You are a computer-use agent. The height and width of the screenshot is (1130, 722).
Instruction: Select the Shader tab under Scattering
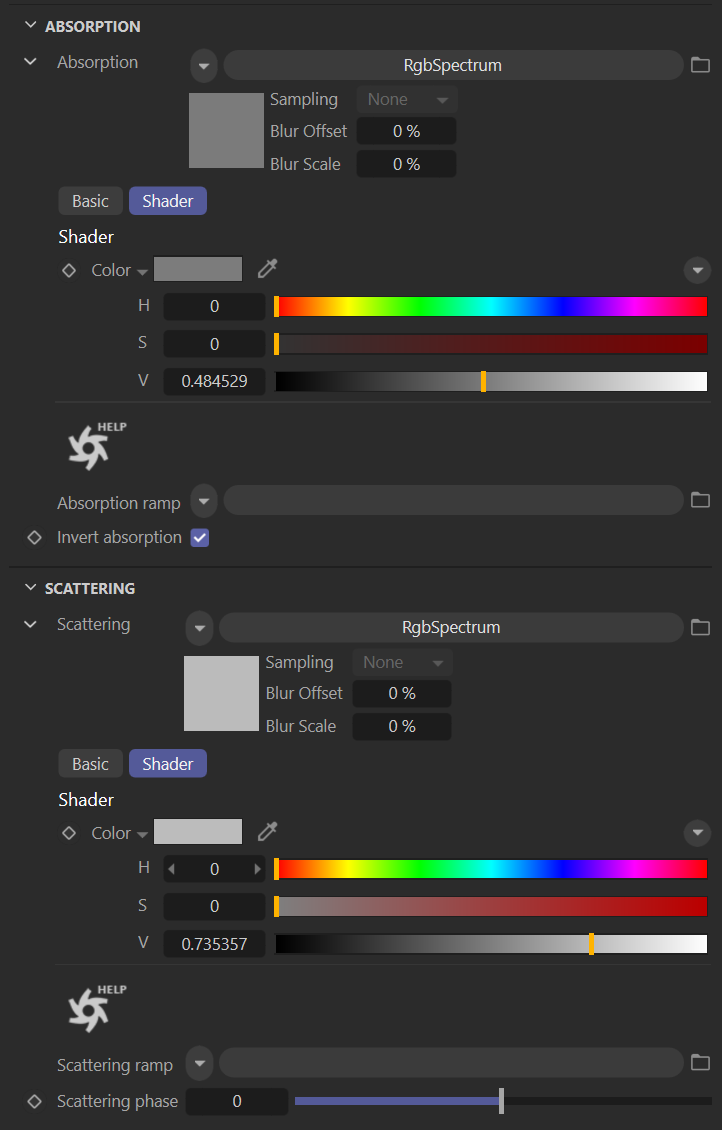click(167, 764)
